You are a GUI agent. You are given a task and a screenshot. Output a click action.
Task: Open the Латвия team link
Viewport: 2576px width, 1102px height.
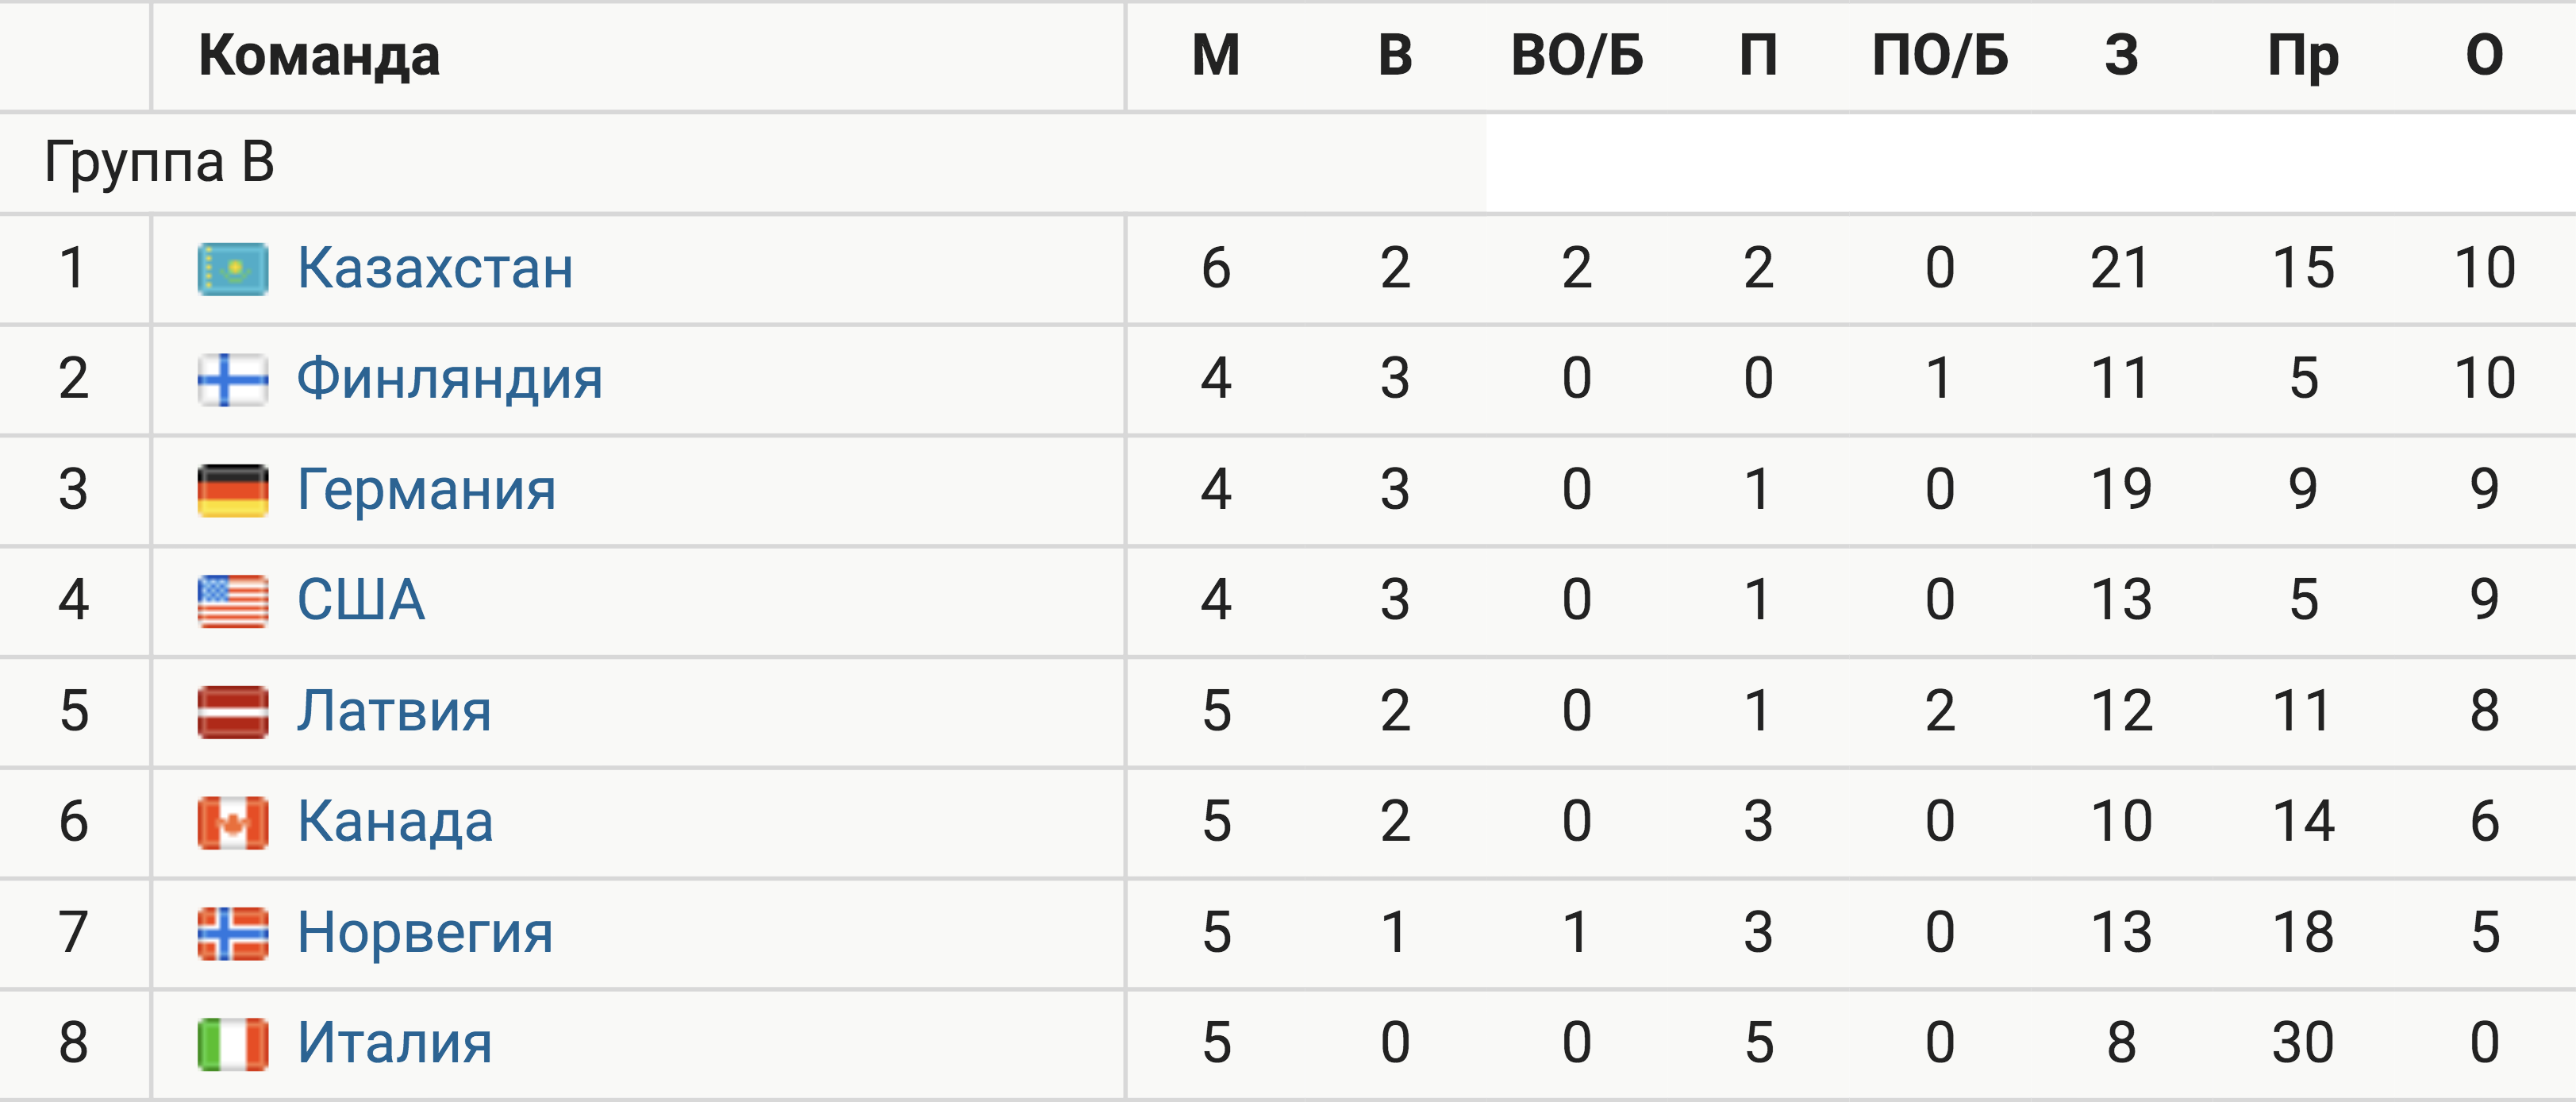(395, 711)
